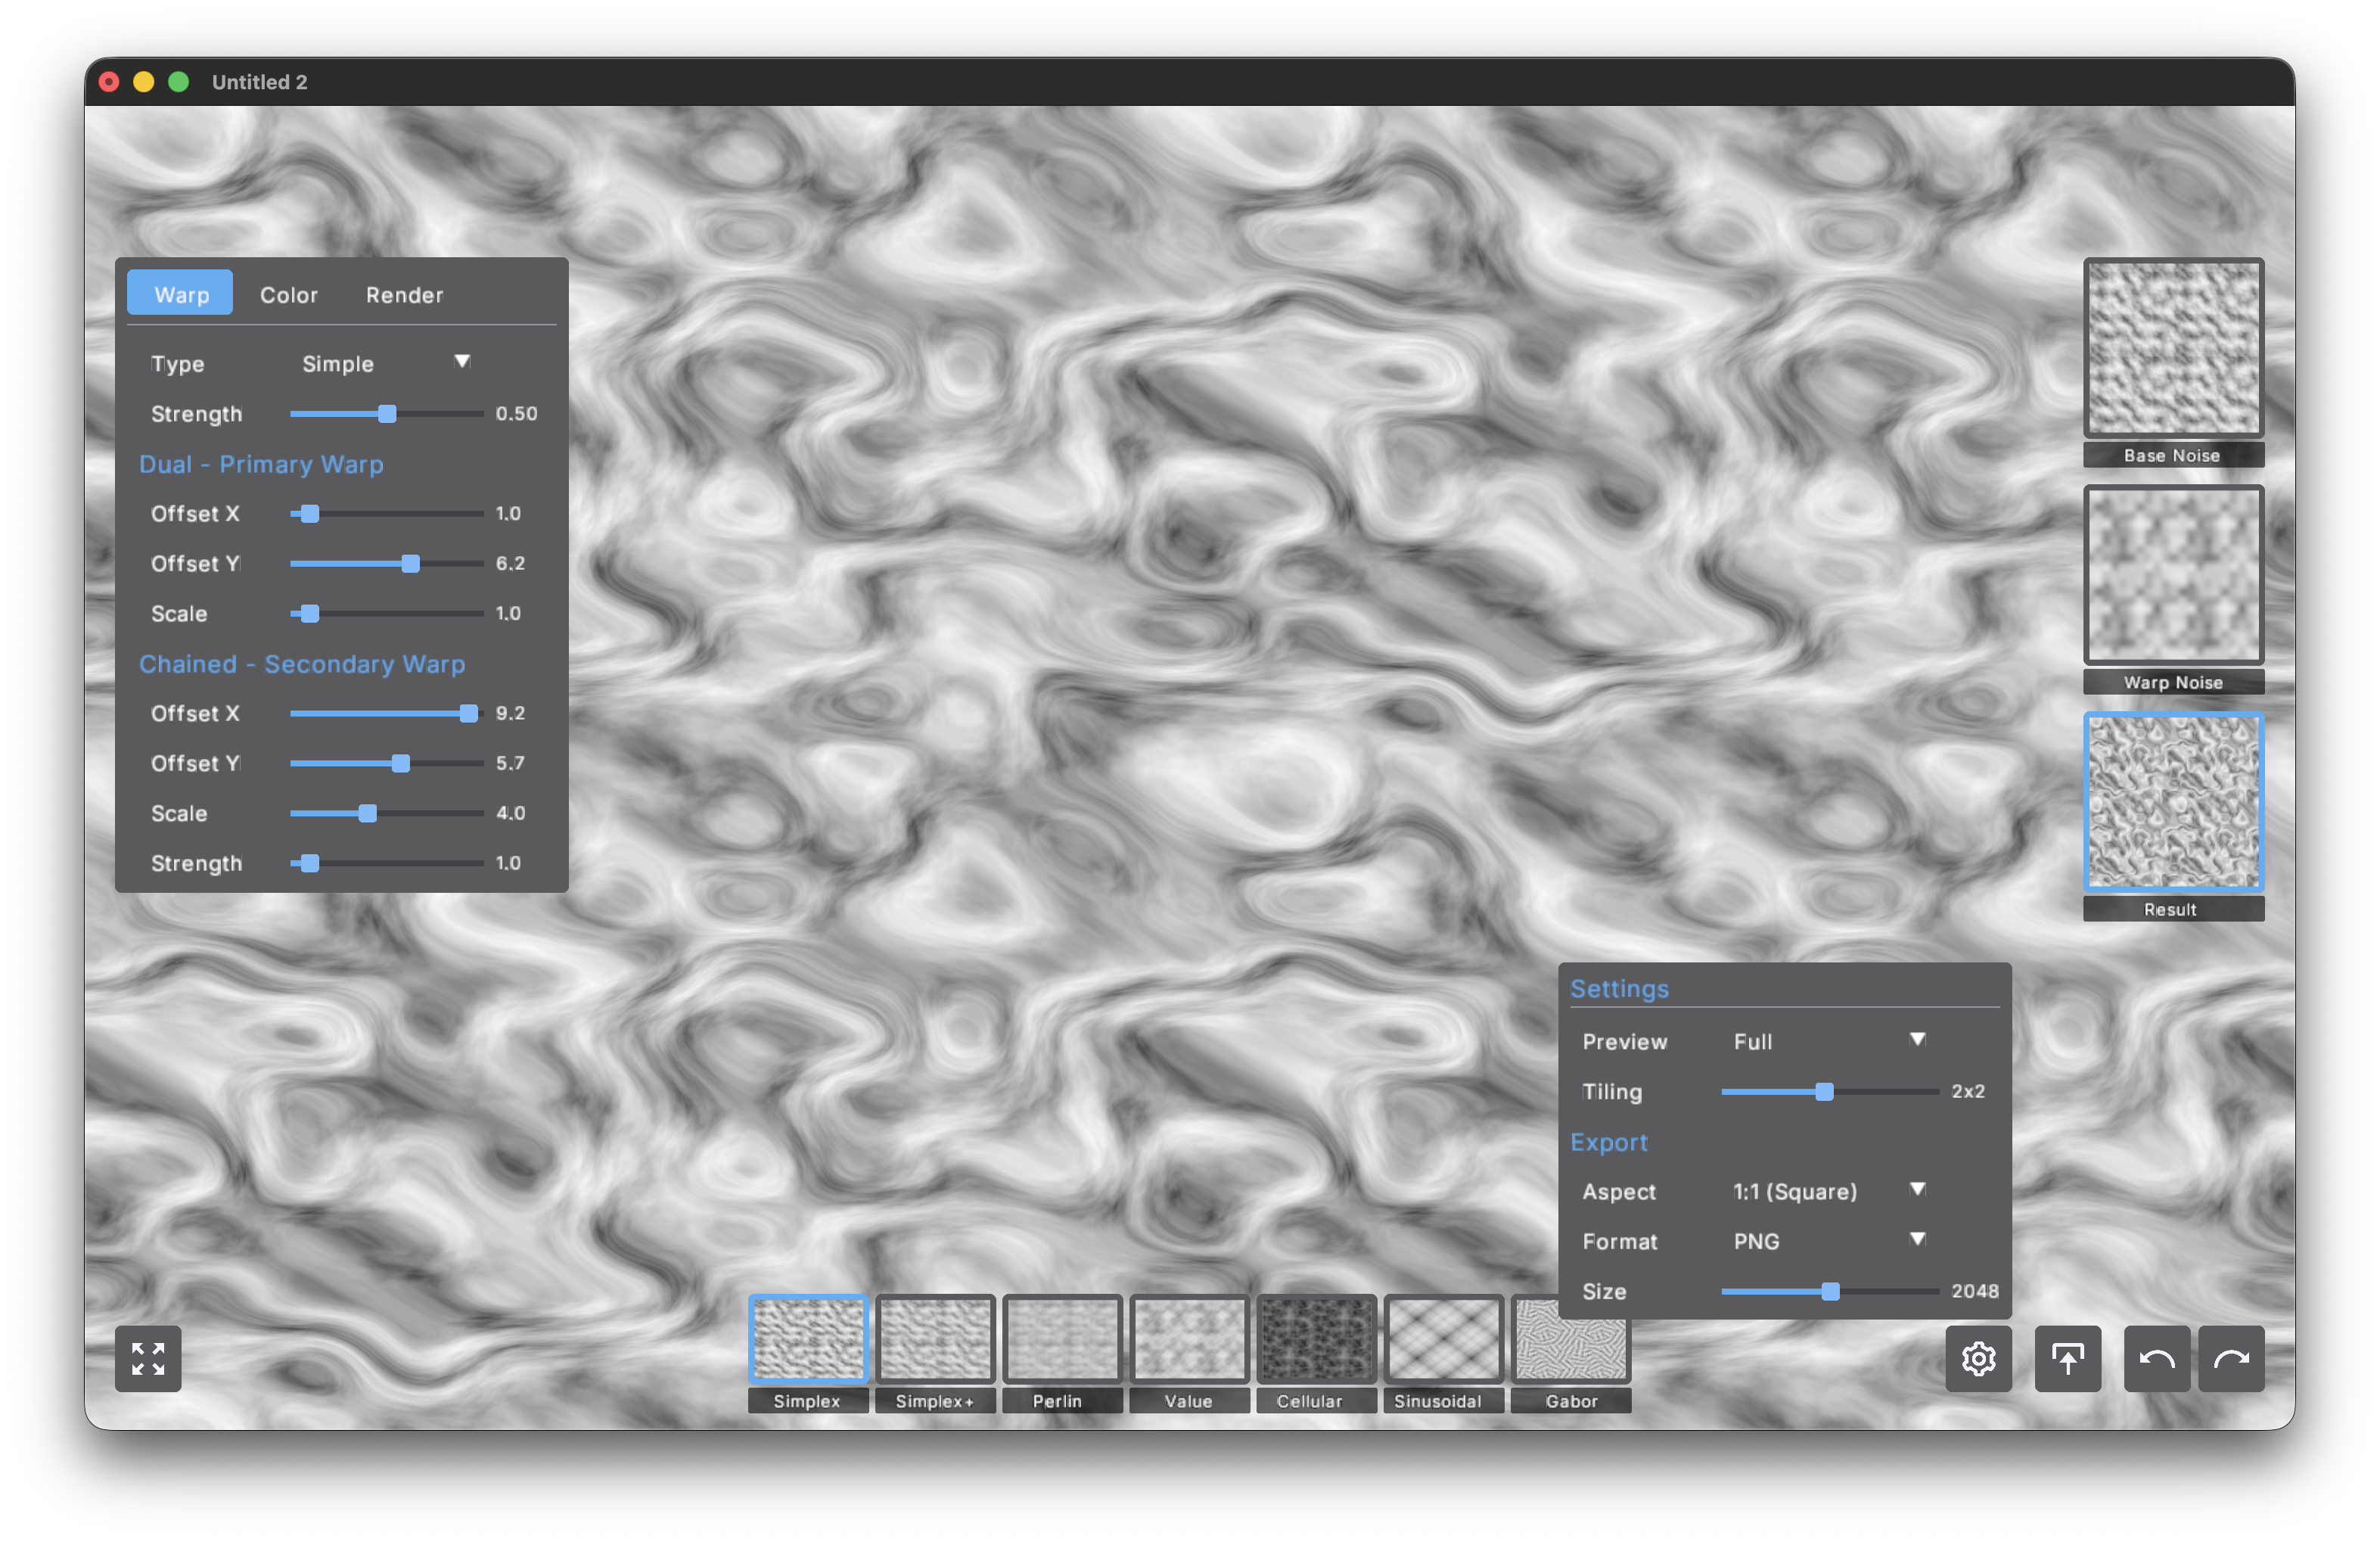Click the undo arrow icon
The image size is (2380, 1542).
click(x=2156, y=1358)
